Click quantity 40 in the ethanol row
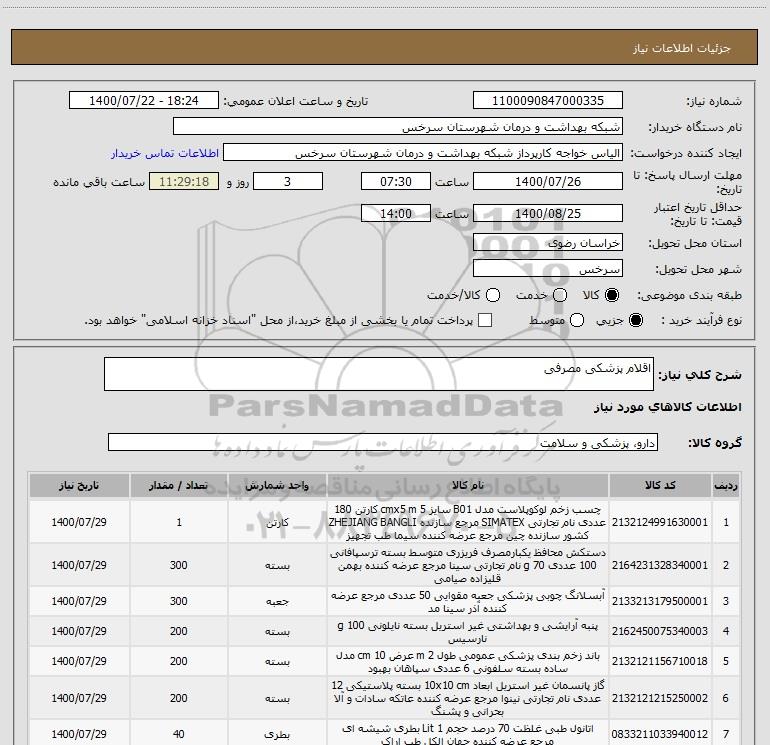The height and width of the screenshot is (745, 770). (179, 734)
